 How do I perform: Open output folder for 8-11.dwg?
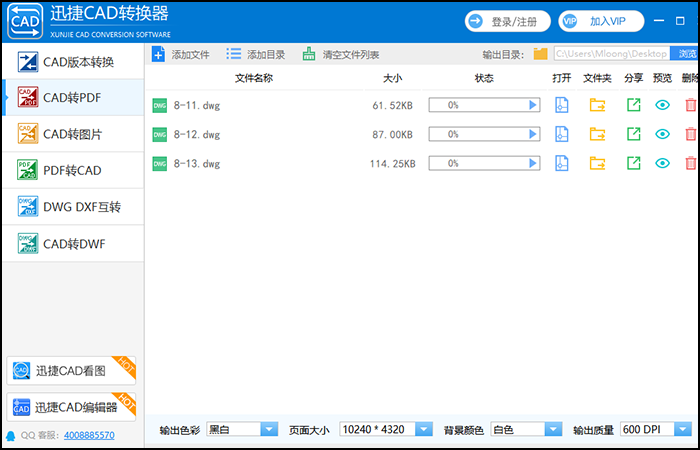click(x=597, y=105)
